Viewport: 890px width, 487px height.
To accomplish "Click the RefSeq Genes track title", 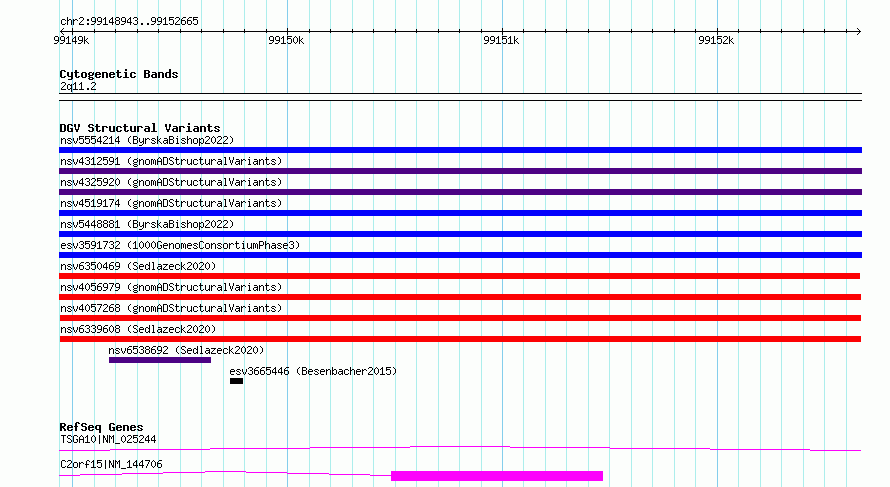I will click(101, 427).
